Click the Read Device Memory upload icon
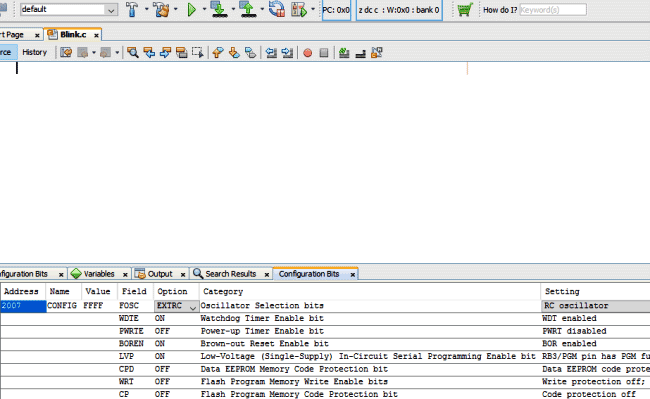 click(248, 9)
